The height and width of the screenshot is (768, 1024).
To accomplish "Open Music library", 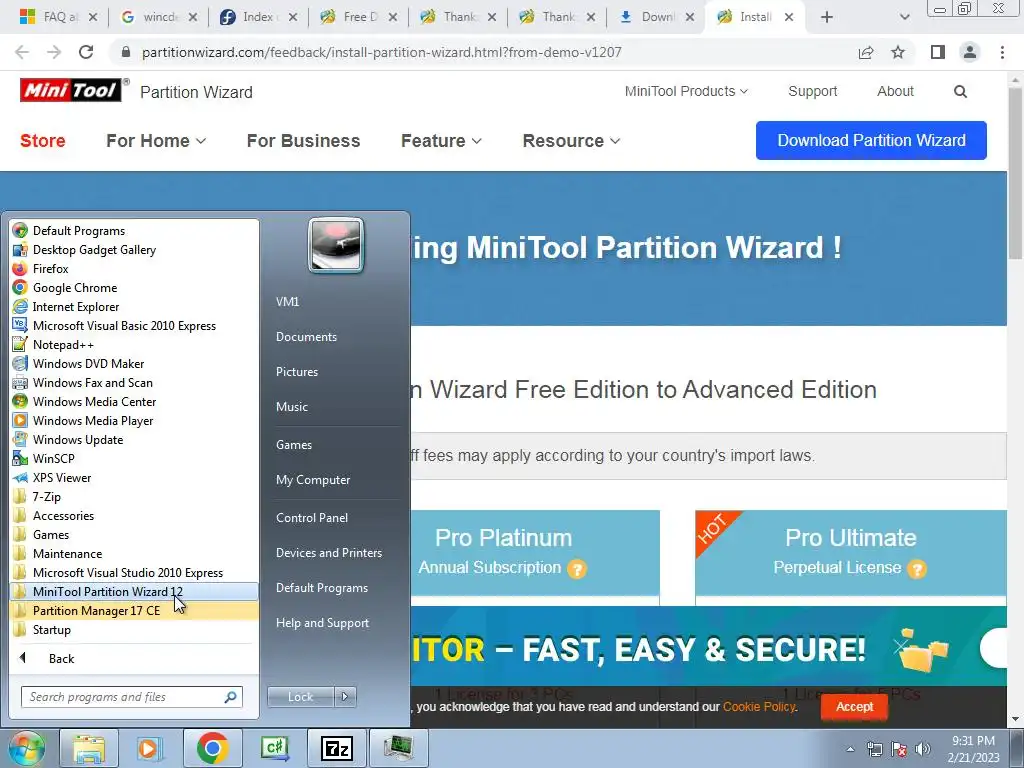I will click(291, 406).
